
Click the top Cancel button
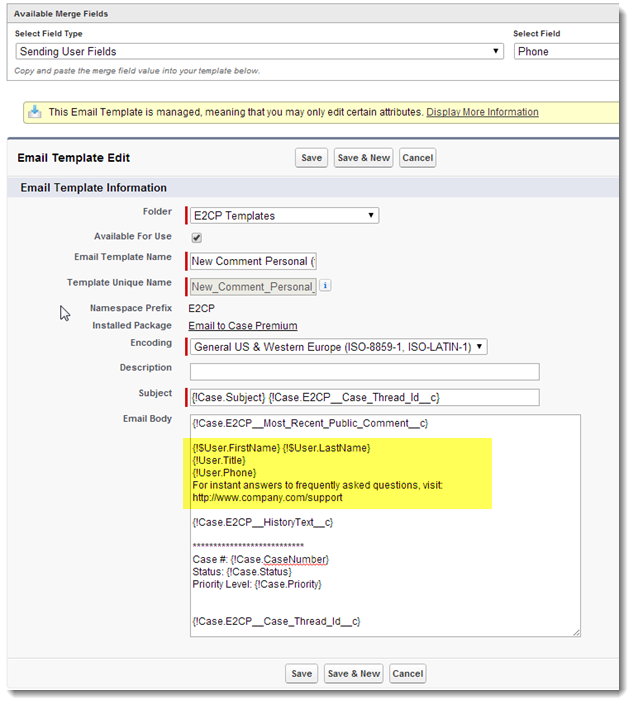click(417, 158)
